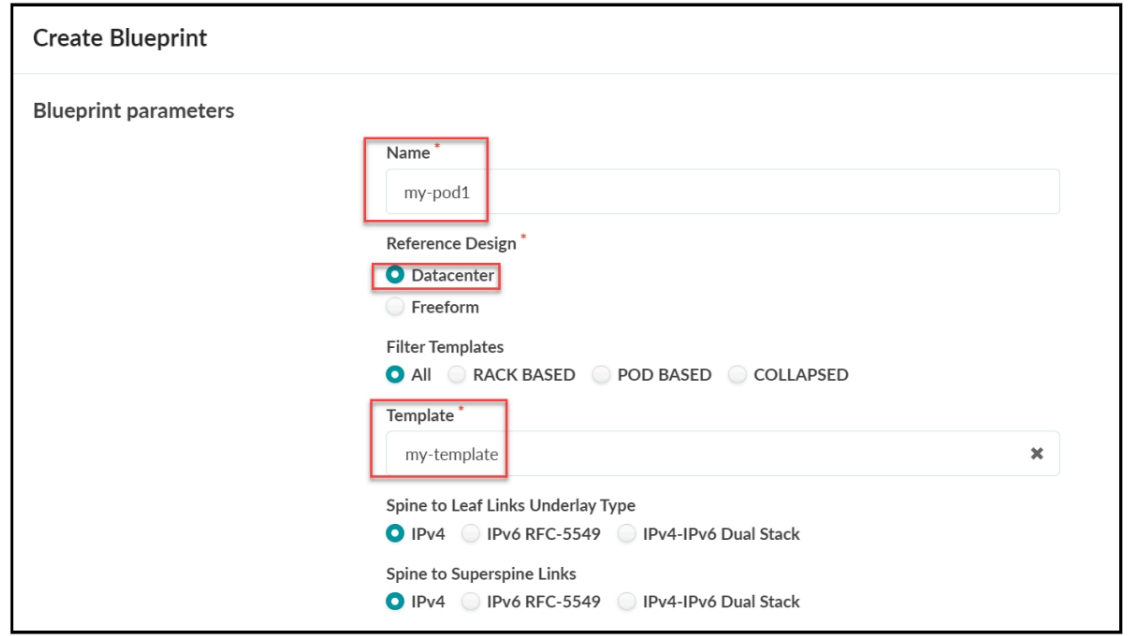Pick IPv4-IPv6 Dual Stack for Spine to Leaf
Screen dimensions: 1128x636
click(627, 534)
